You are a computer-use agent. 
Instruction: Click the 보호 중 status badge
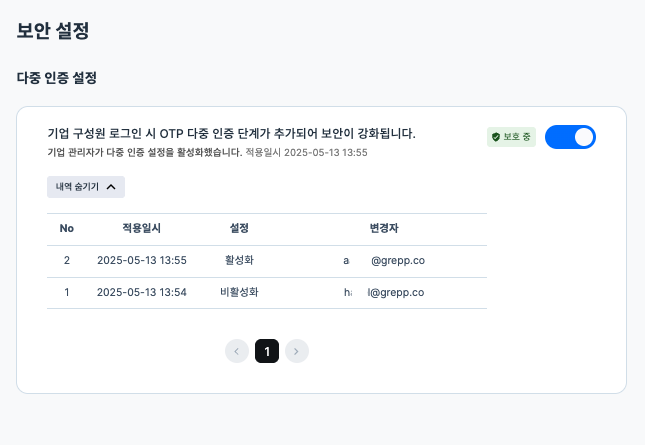pos(511,137)
